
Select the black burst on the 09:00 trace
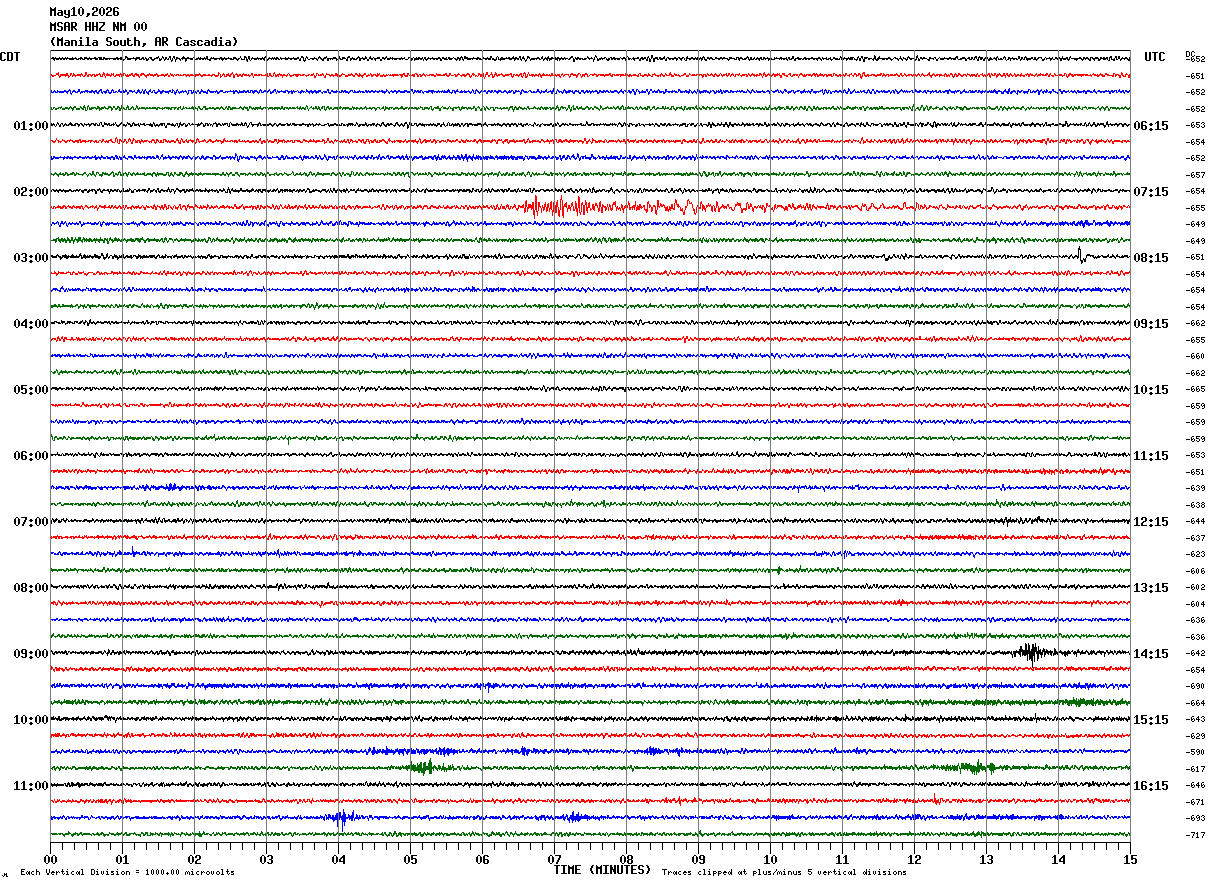pyautogui.click(x=1030, y=653)
